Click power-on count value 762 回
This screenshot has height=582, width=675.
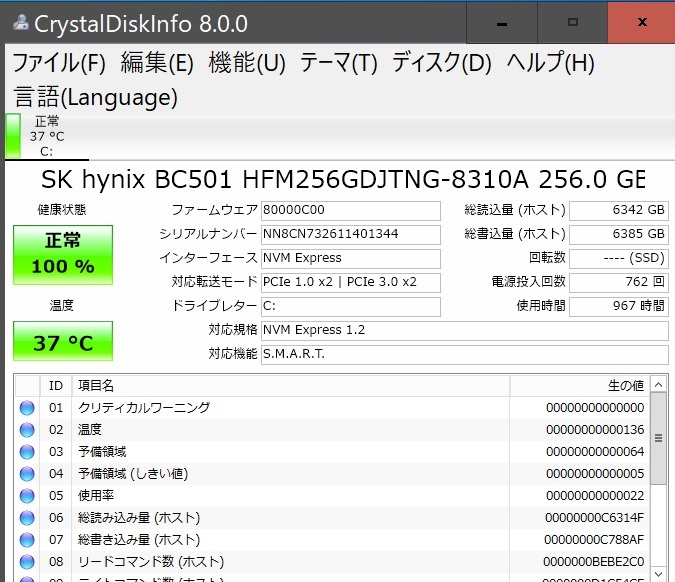619,282
